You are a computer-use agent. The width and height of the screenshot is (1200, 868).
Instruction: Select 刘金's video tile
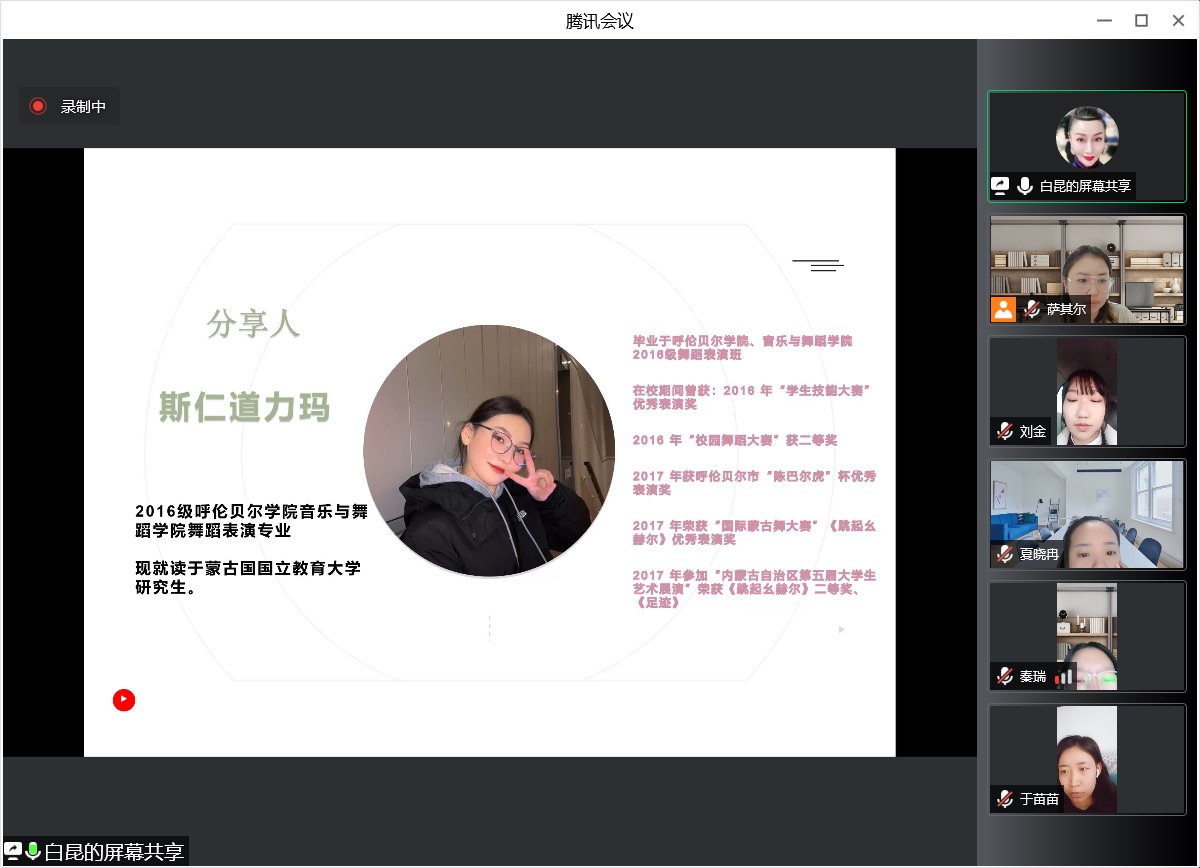1087,390
